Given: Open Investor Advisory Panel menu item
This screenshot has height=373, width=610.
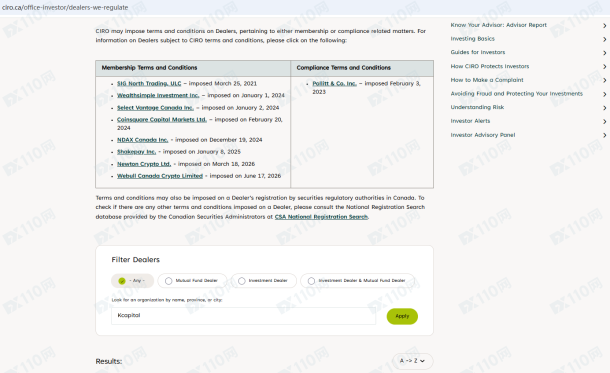Looking at the screenshot, I should pyautogui.click(x=483, y=135).
